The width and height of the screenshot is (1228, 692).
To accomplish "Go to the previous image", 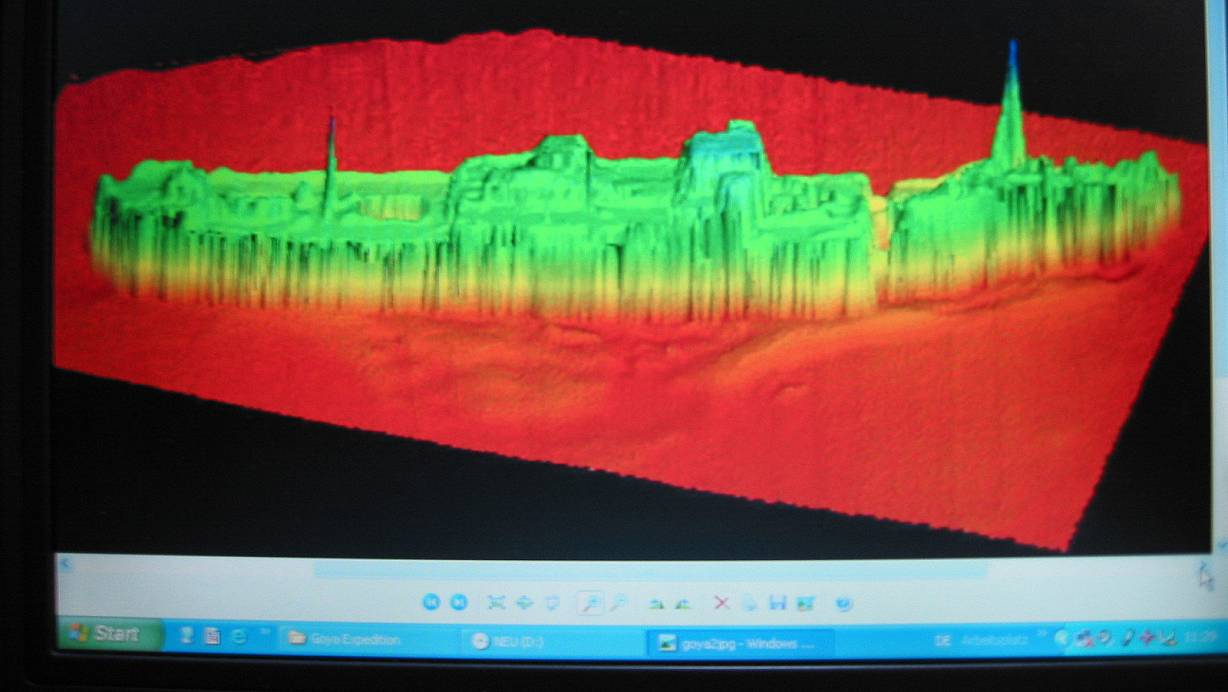I will tap(431, 603).
